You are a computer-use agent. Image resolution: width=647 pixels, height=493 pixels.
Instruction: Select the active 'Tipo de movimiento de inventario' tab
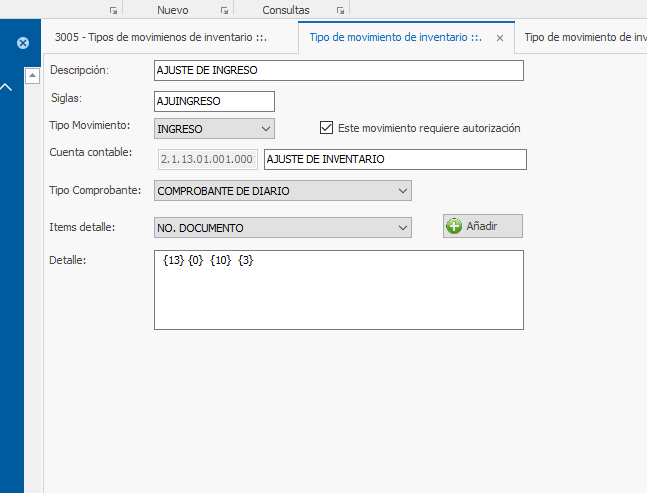pos(396,38)
